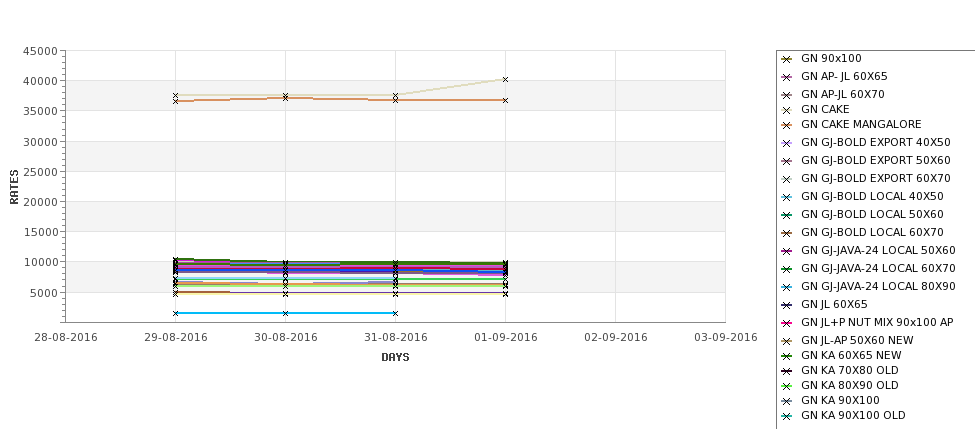Click the 28-08-2016 x-axis date label
Viewport: 975px width, 429px height.
[65, 338]
